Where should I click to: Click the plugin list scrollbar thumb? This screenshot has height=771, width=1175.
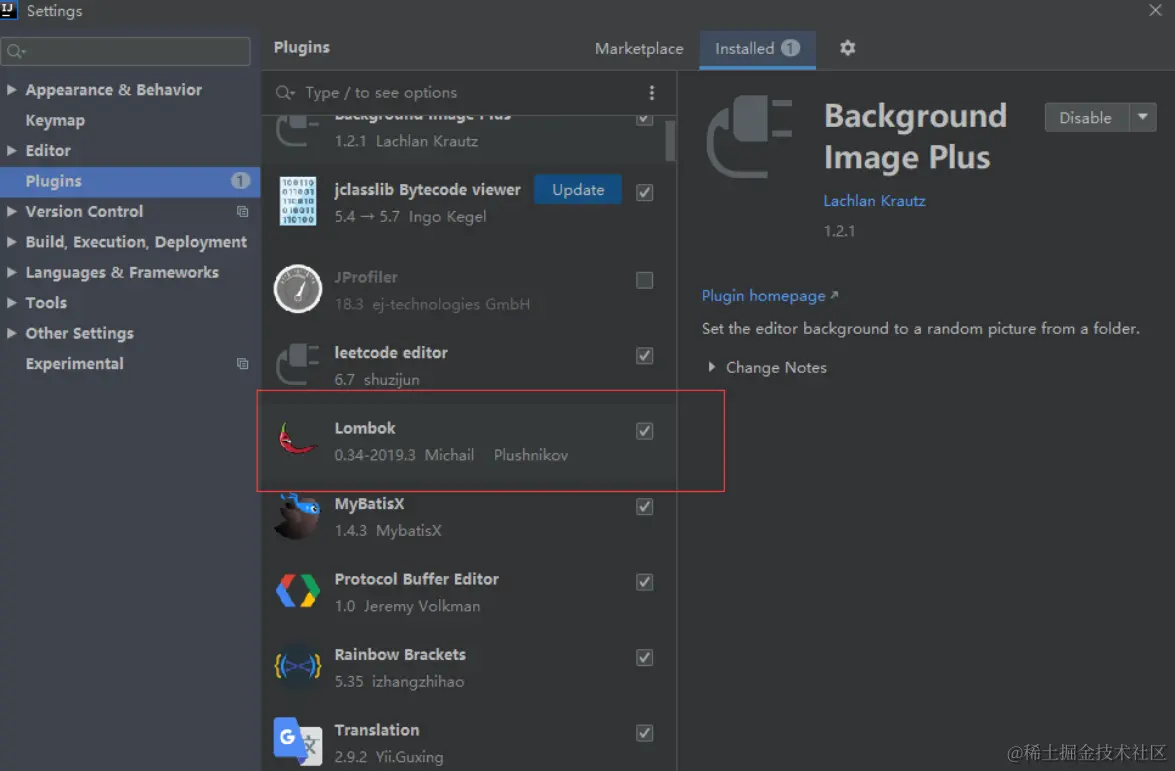click(671, 140)
